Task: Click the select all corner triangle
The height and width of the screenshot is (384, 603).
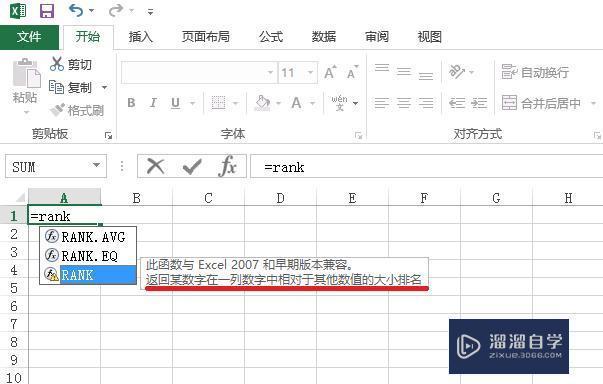Action: click(x=20, y=198)
